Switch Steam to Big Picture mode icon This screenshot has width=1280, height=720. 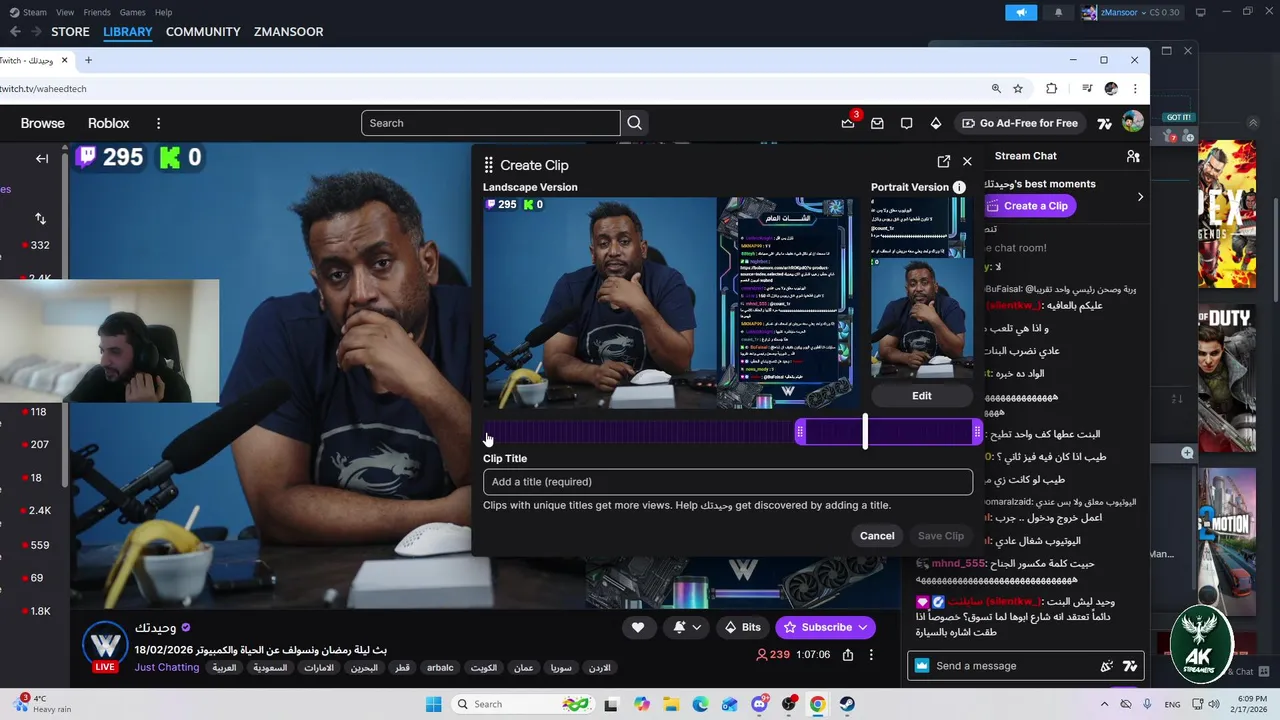pos(1201,13)
